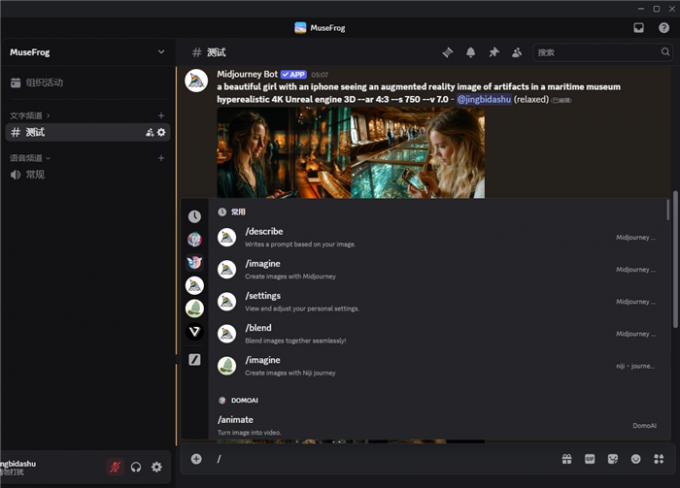Click the command list scrollbar

tap(667, 210)
